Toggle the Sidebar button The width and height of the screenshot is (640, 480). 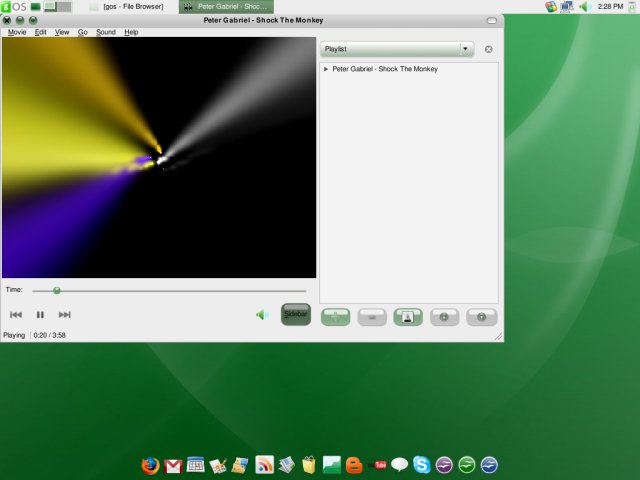pyautogui.click(x=296, y=314)
